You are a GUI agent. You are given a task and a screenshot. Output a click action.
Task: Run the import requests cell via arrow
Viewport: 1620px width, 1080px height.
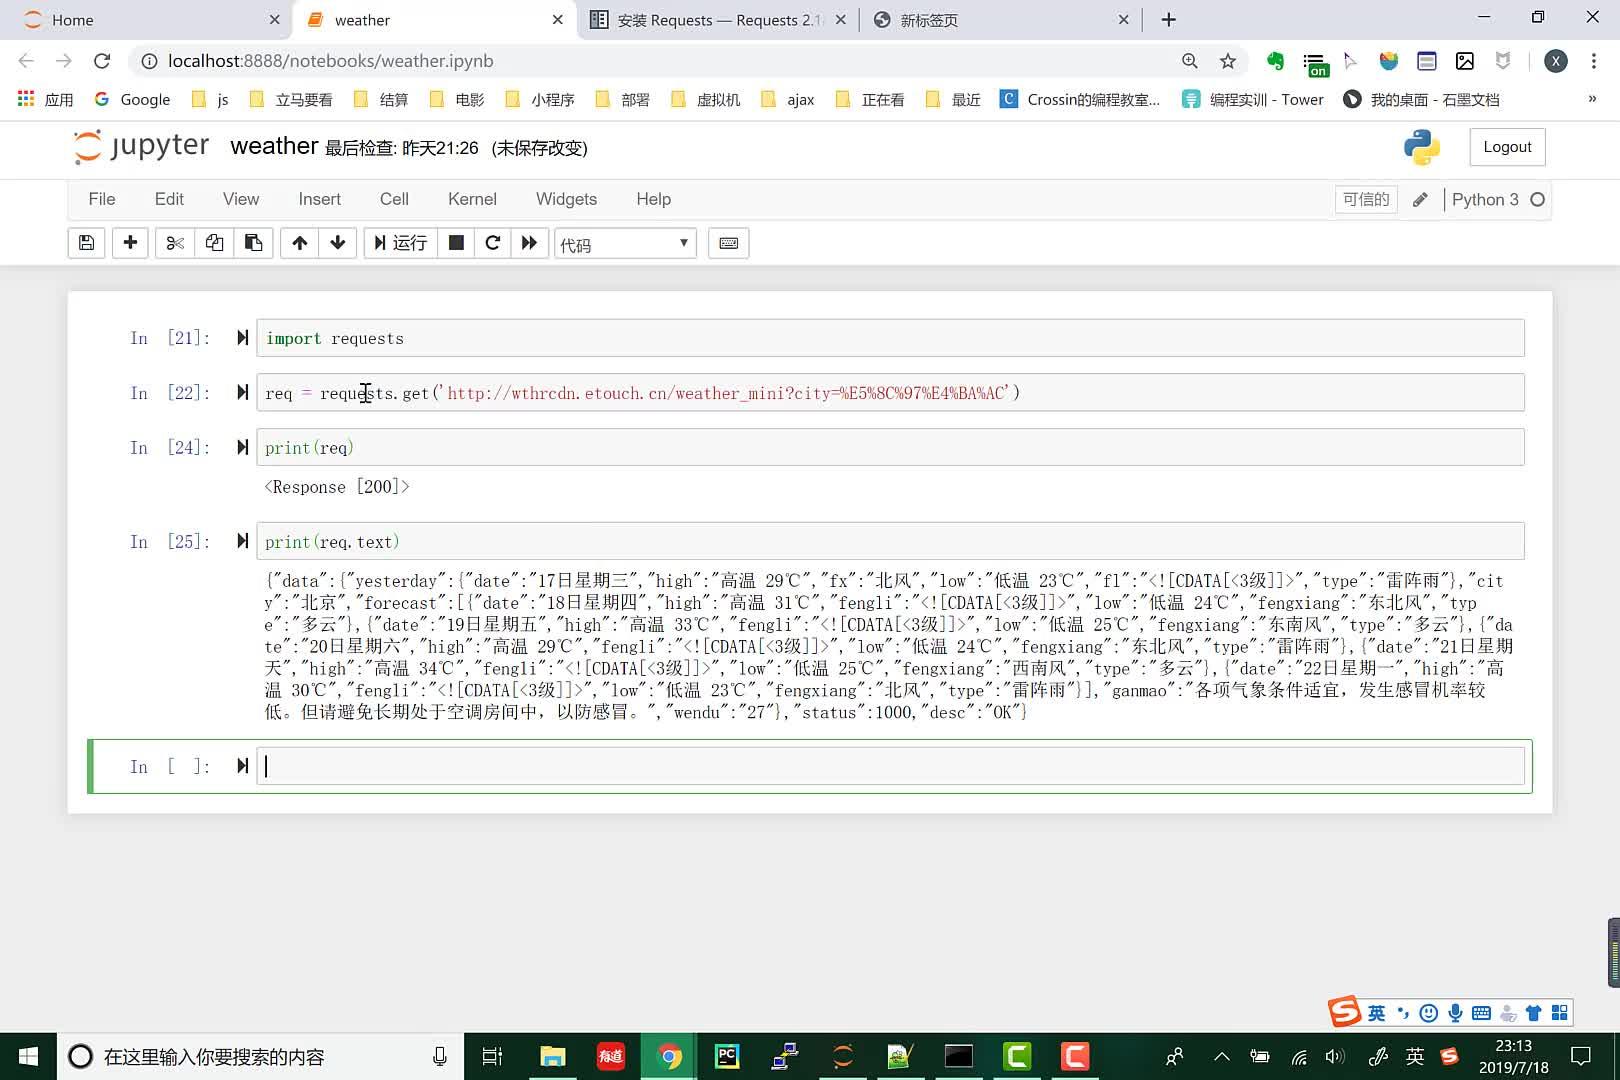(x=242, y=338)
